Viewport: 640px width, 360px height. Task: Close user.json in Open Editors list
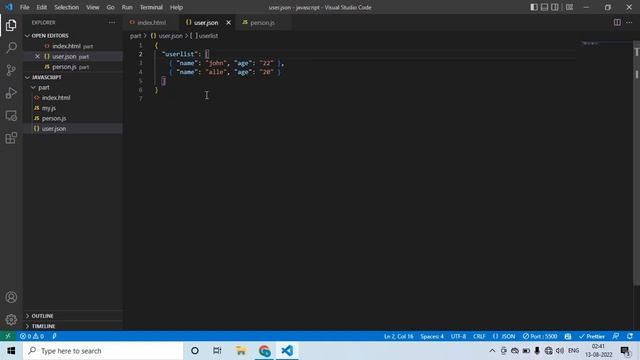(37, 56)
